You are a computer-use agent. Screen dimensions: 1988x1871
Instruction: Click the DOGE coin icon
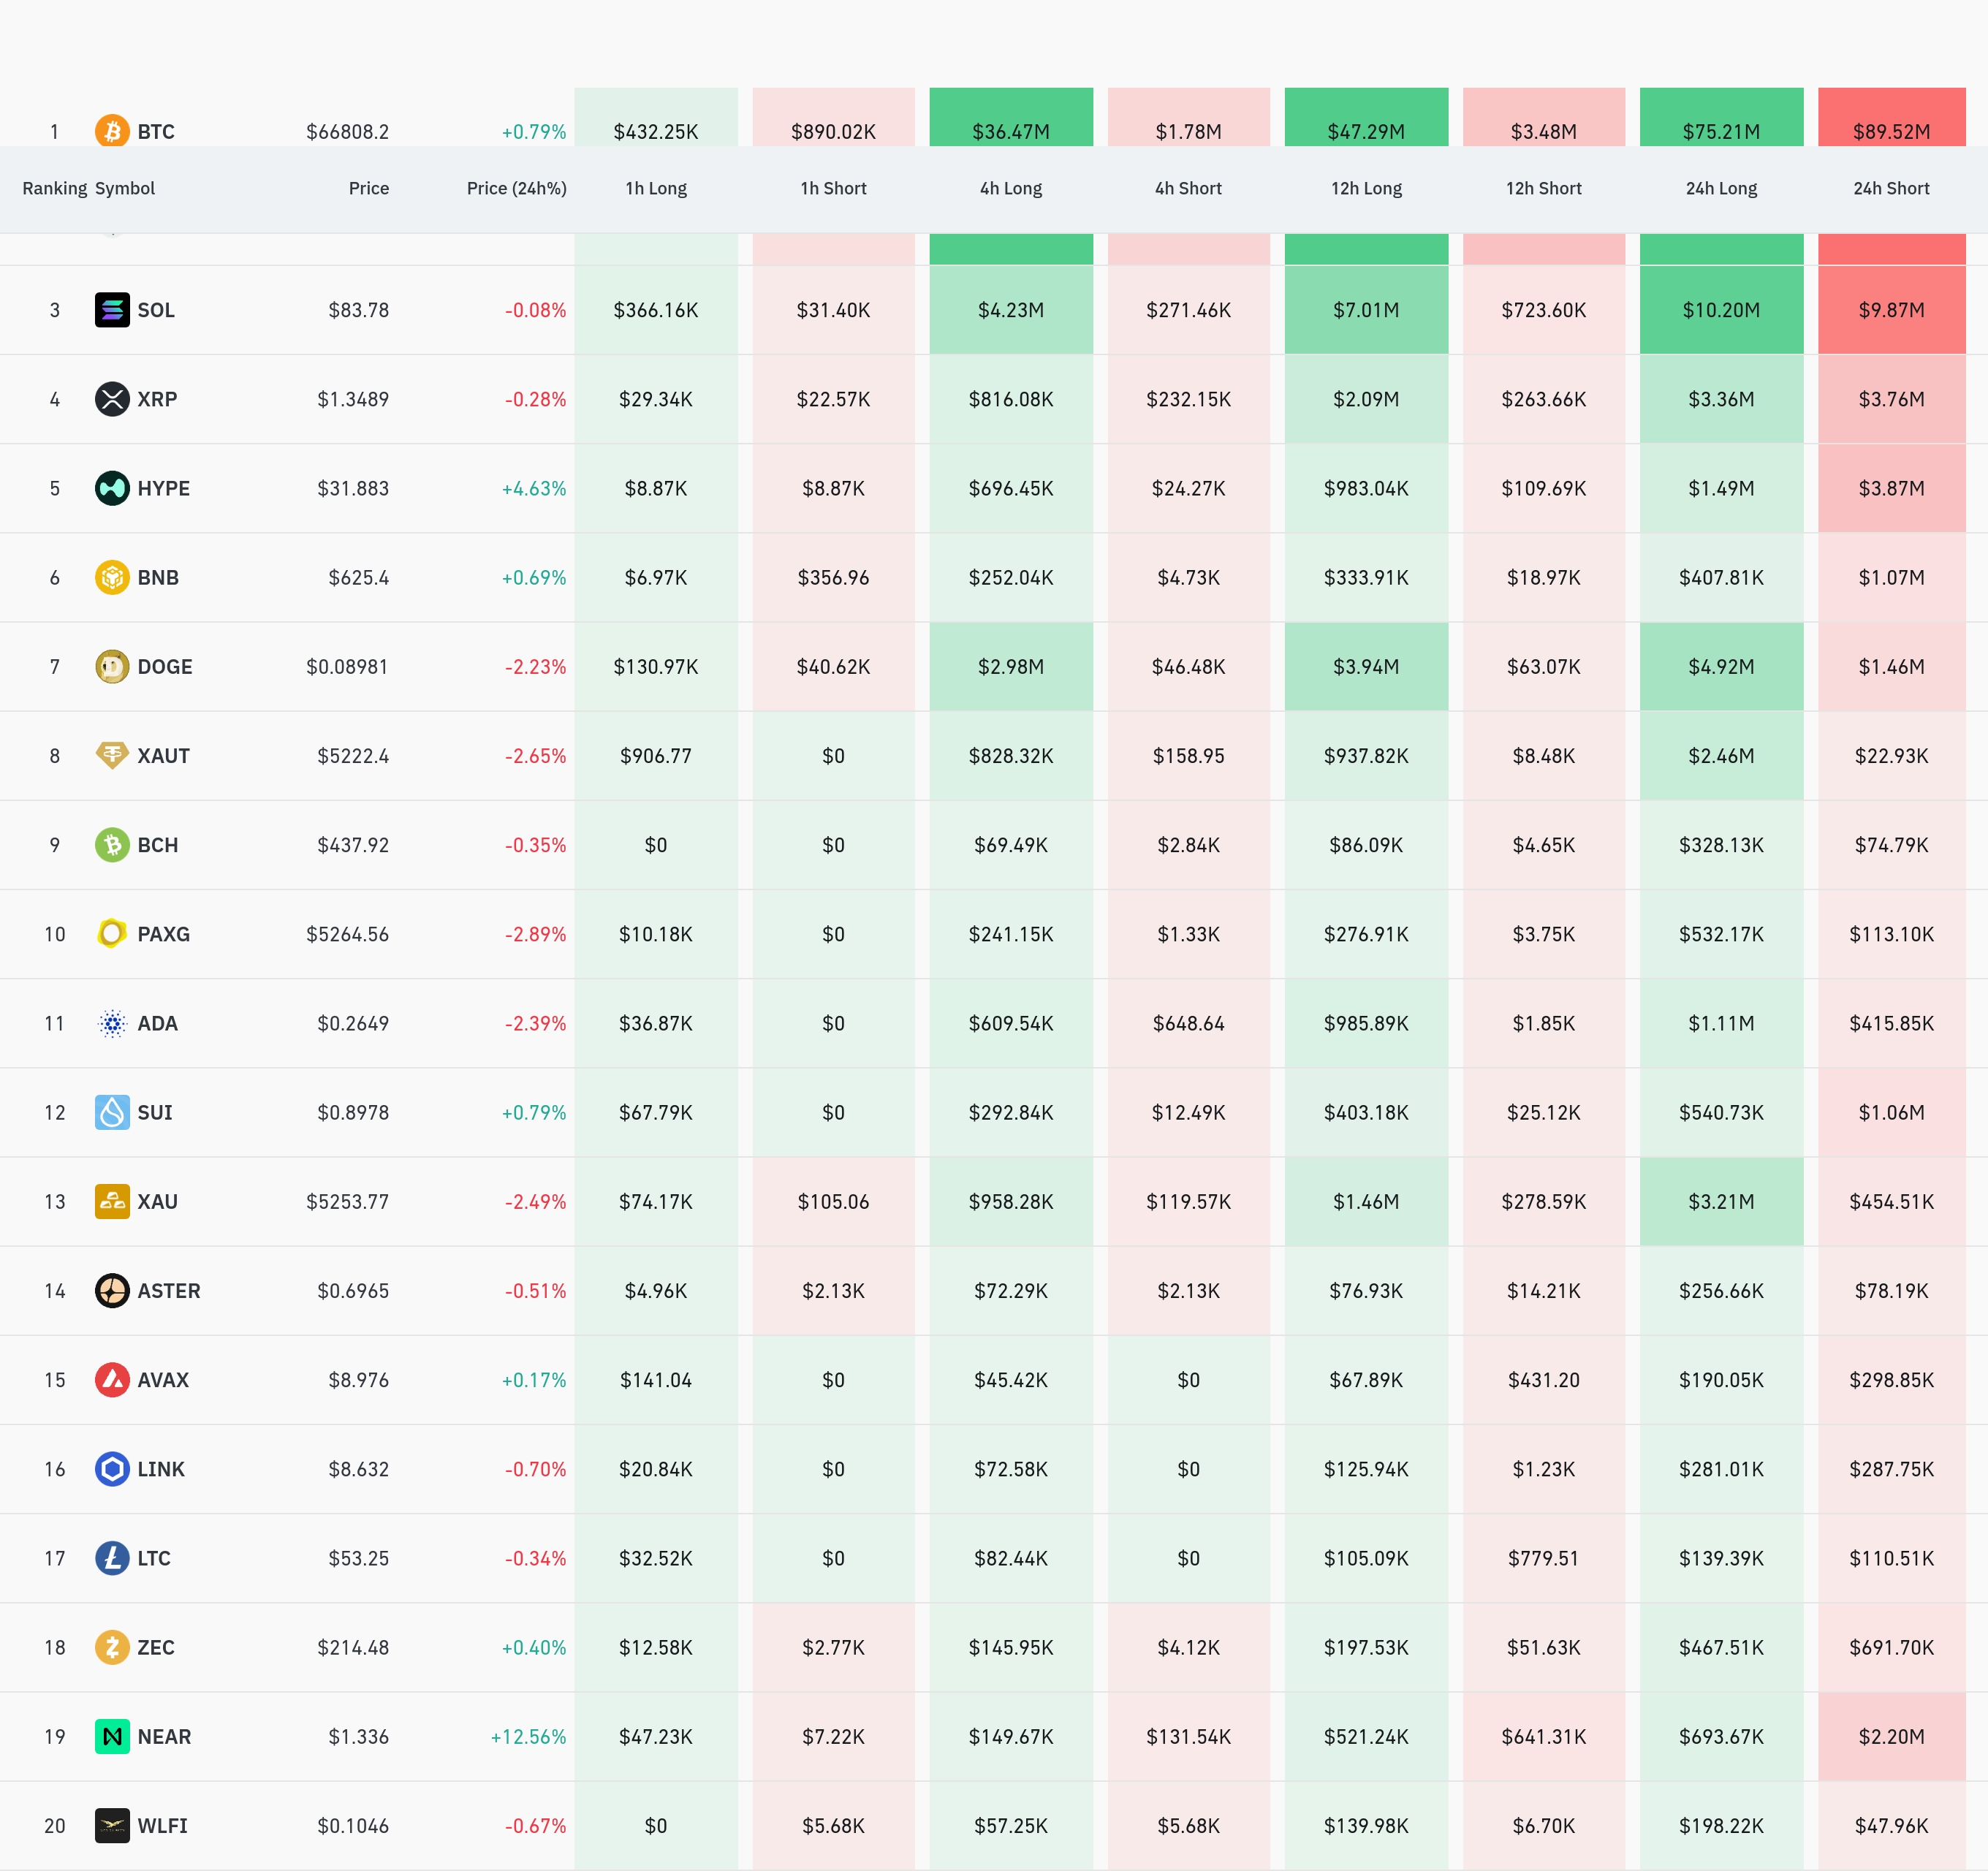112,667
